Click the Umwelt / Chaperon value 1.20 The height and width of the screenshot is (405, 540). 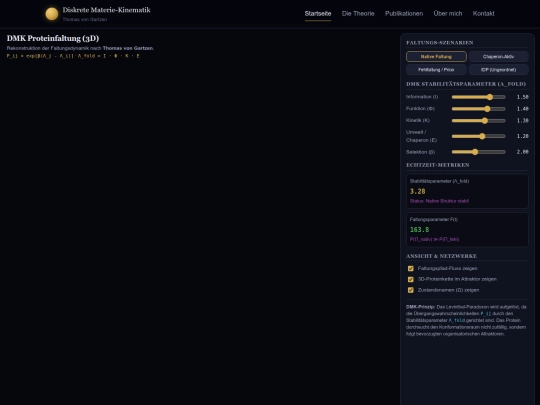click(x=522, y=136)
